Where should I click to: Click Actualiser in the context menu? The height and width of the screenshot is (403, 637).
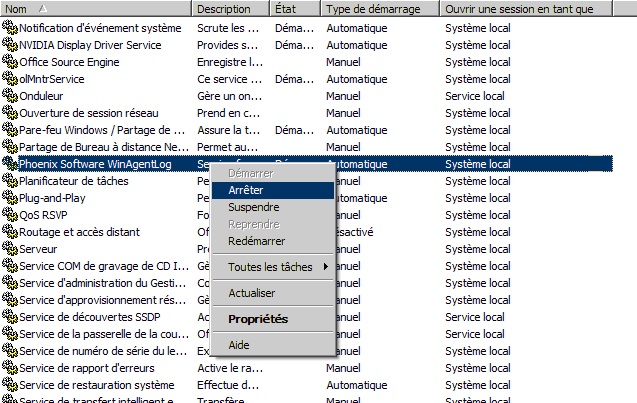[x=251, y=293]
